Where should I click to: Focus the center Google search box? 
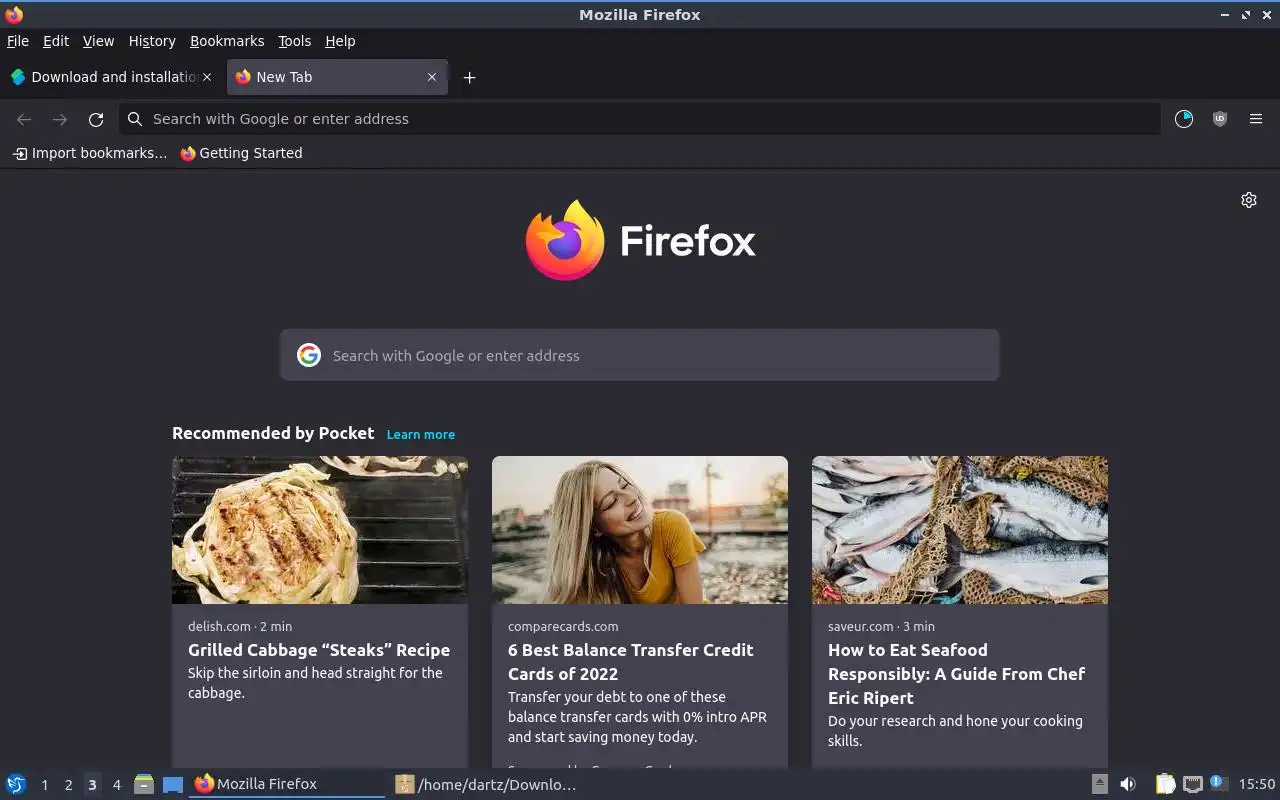640,355
